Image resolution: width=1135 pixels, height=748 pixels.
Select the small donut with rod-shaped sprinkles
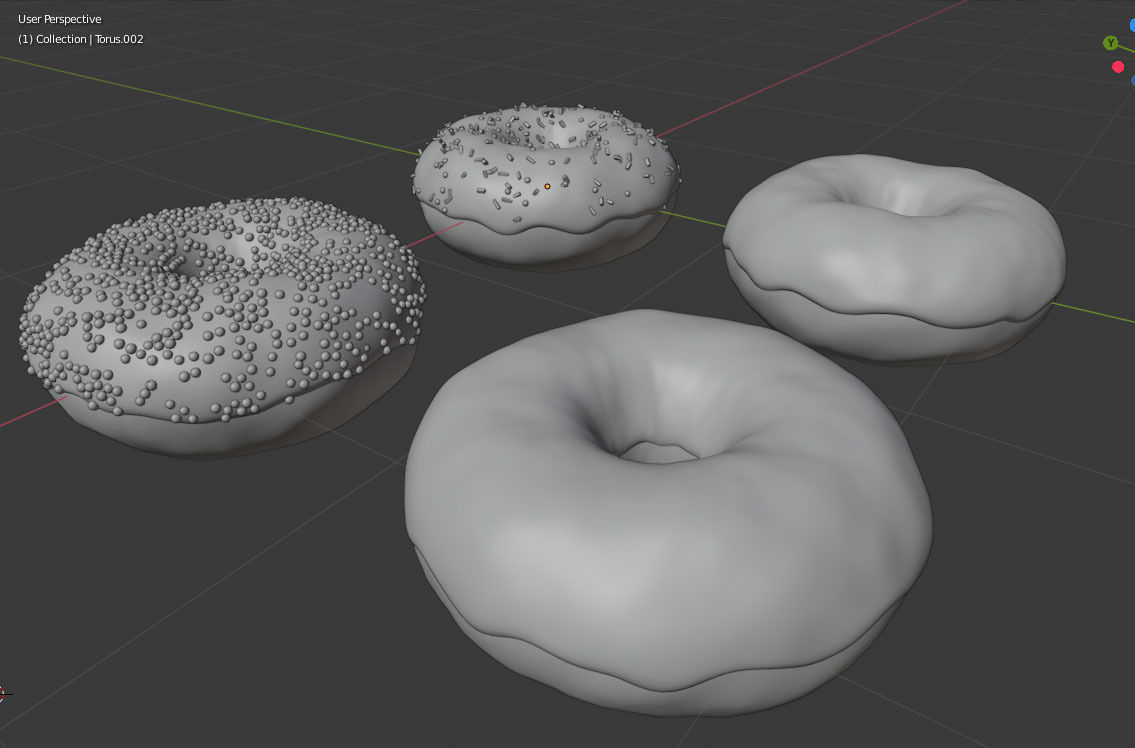pos(547,187)
